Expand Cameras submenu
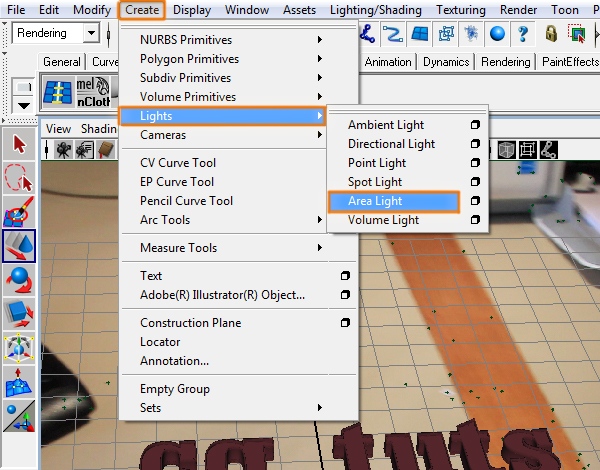 pyautogui.click(x=320, y=135)
